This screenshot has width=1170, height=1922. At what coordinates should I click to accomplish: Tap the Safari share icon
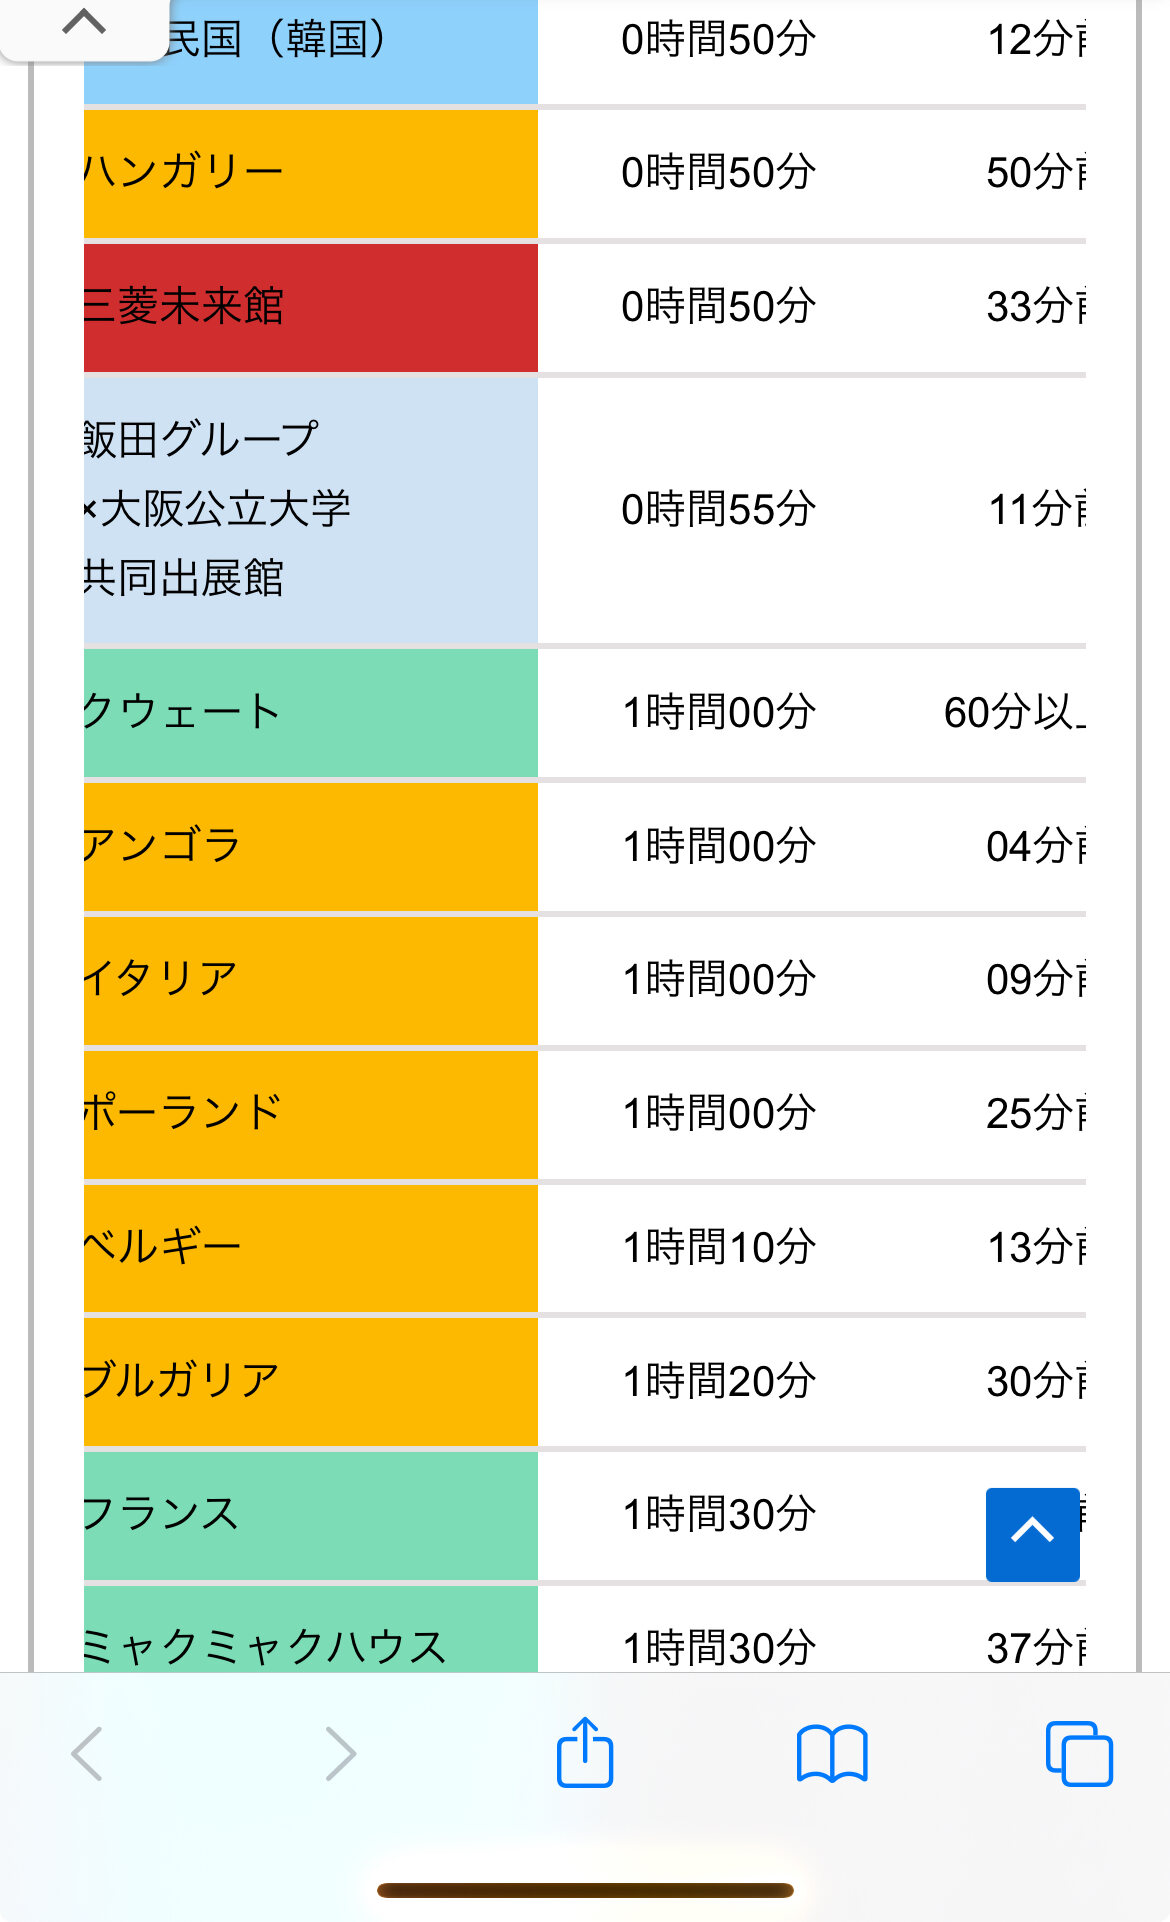(x=585, y=1752)
